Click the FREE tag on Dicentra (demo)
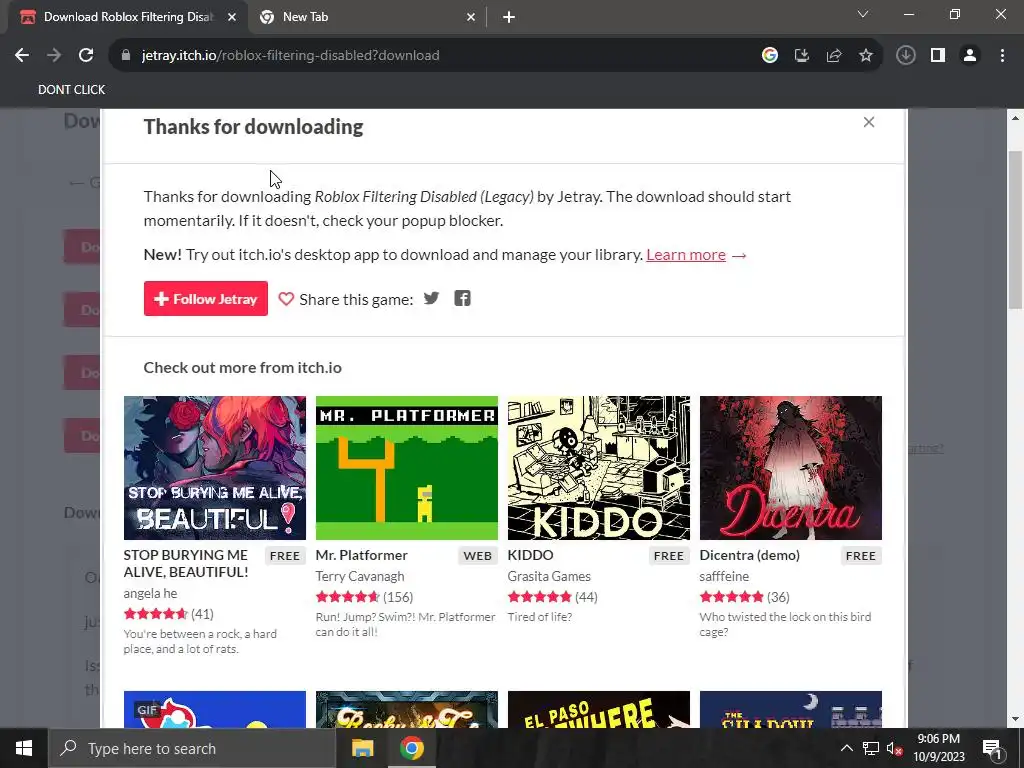Image resolution: width=1024 pixels, height=768 pixels. tap(861, 556)
